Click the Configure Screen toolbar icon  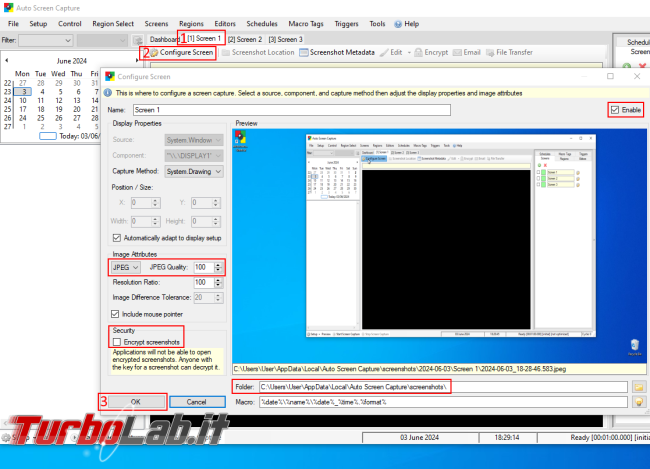tap(154, 53)
